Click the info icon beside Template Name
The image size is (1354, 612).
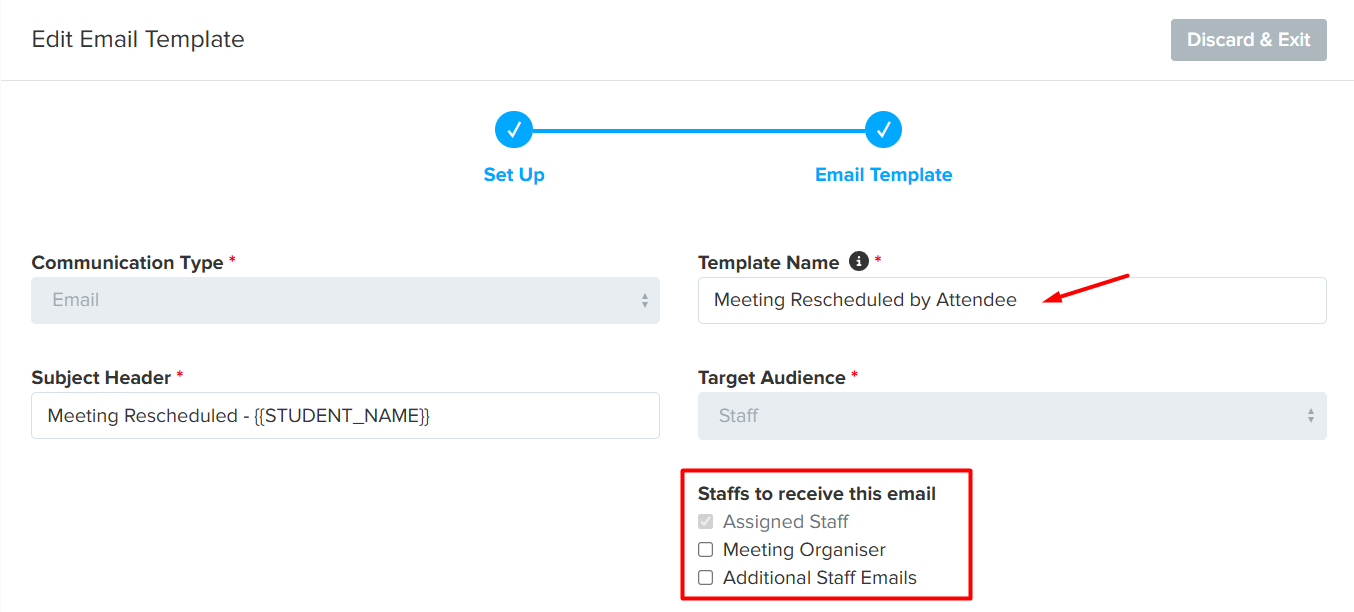click(x=858, y=262)
